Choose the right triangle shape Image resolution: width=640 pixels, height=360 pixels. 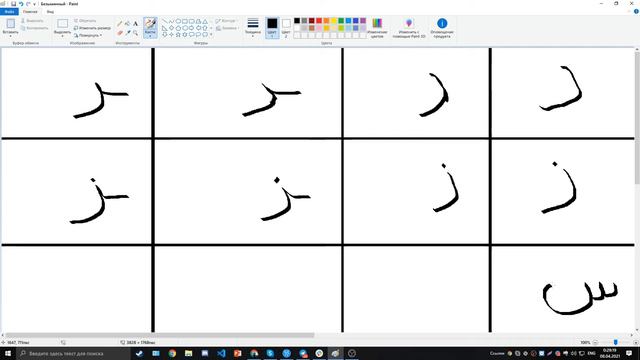164,28
